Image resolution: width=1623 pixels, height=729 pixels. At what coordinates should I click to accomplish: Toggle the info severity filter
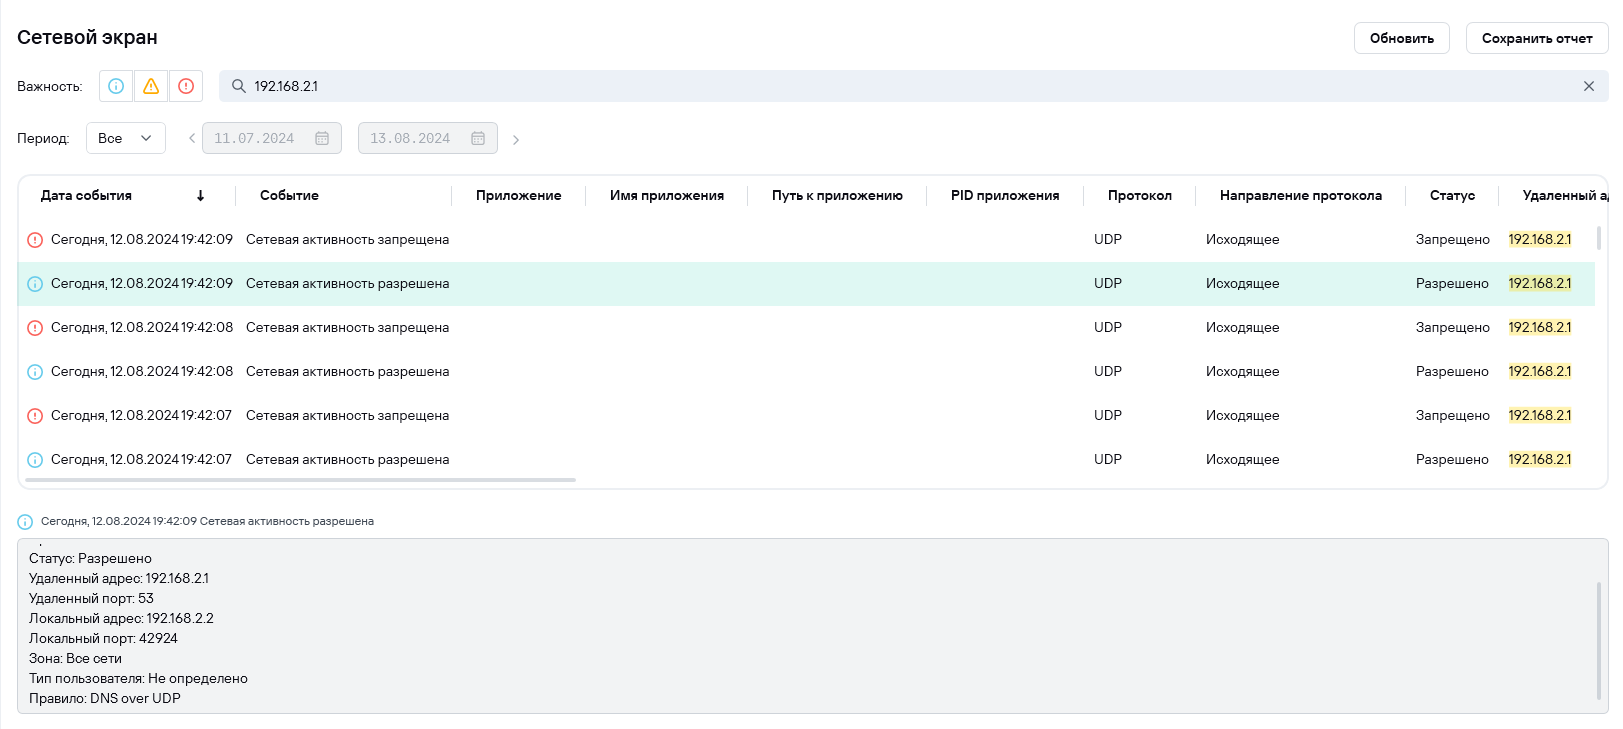coord(116,86)
